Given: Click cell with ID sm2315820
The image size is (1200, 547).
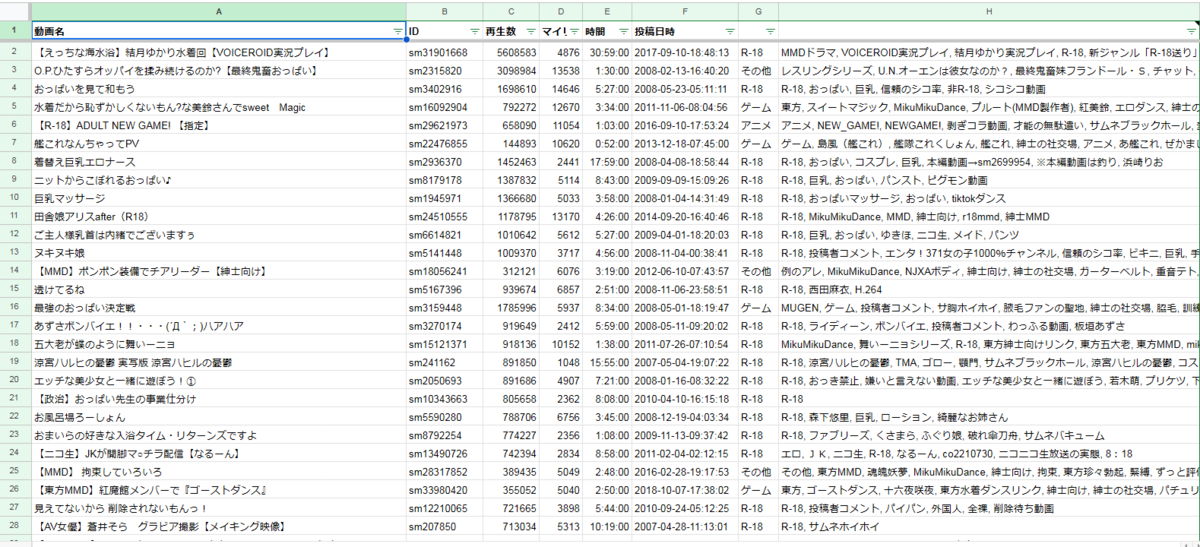Looking at the screenshot, I should pyautogui.click(x=444, y=70).
